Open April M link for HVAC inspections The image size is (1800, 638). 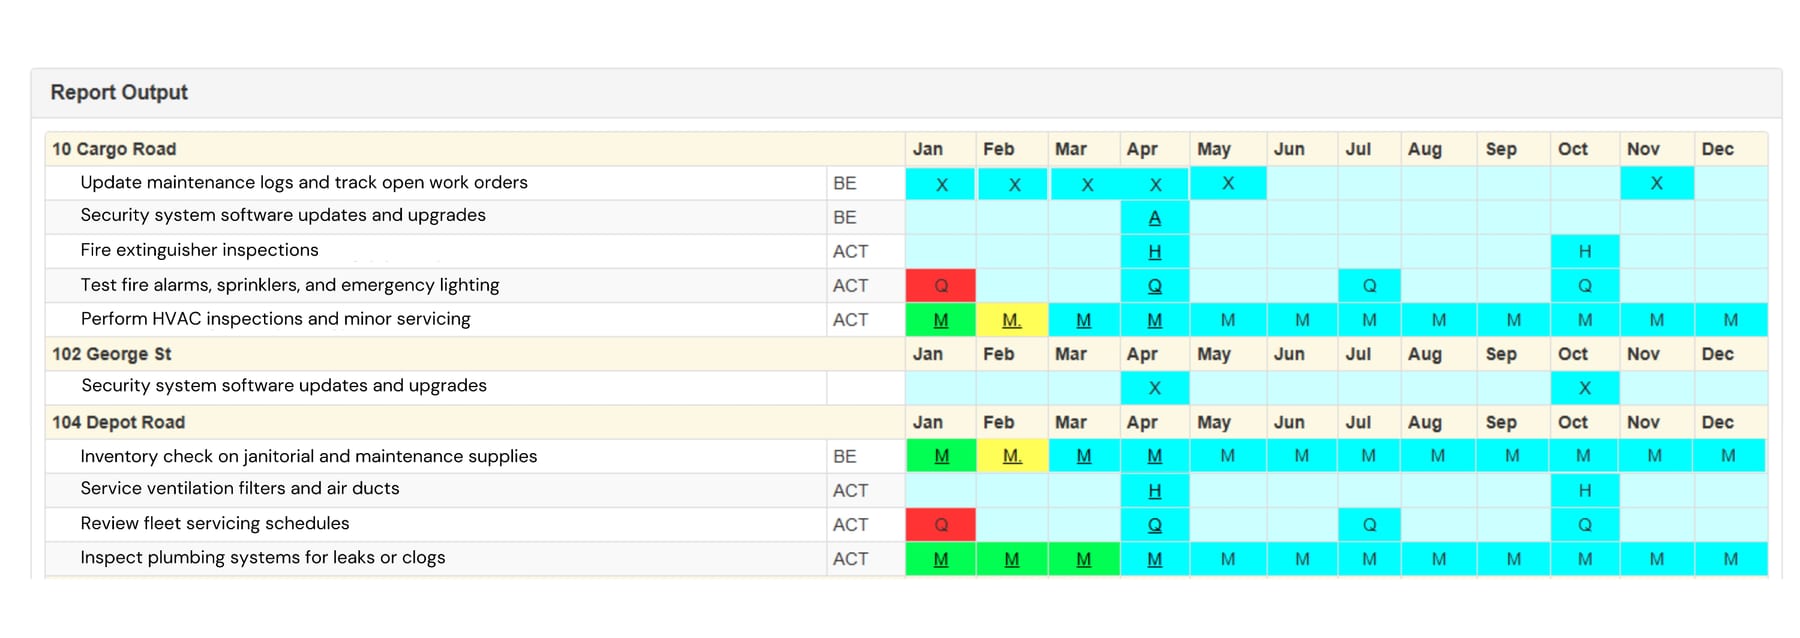1154,320
